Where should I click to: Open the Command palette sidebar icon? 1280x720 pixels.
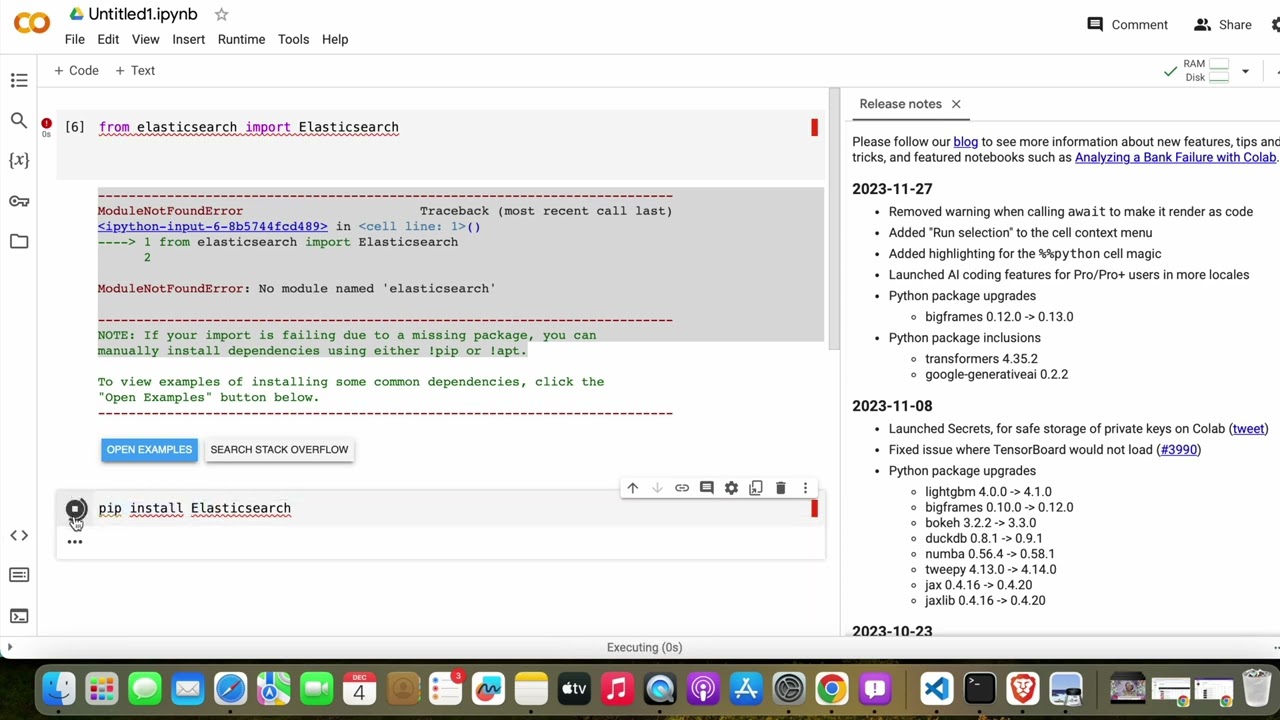19,575
